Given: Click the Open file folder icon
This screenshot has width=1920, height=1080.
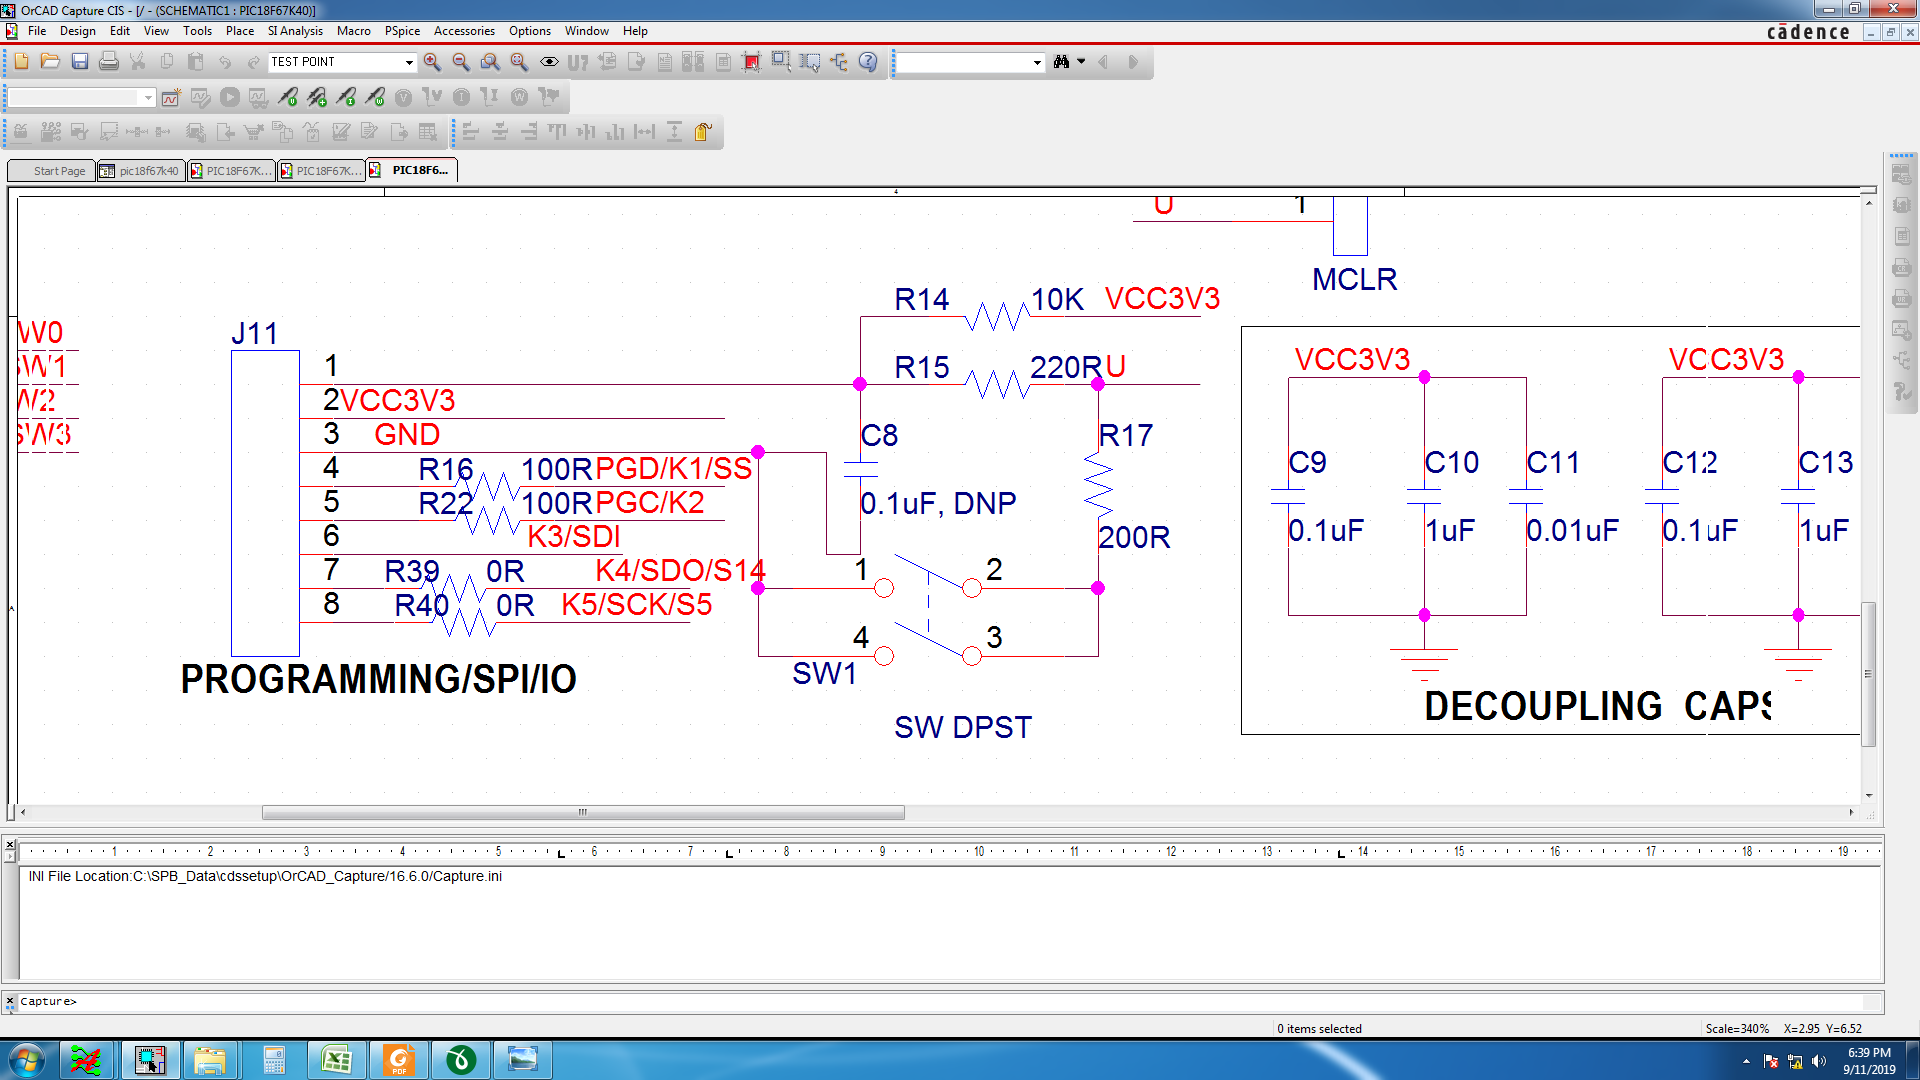Looking at the screenshot, I should (50, 62).
